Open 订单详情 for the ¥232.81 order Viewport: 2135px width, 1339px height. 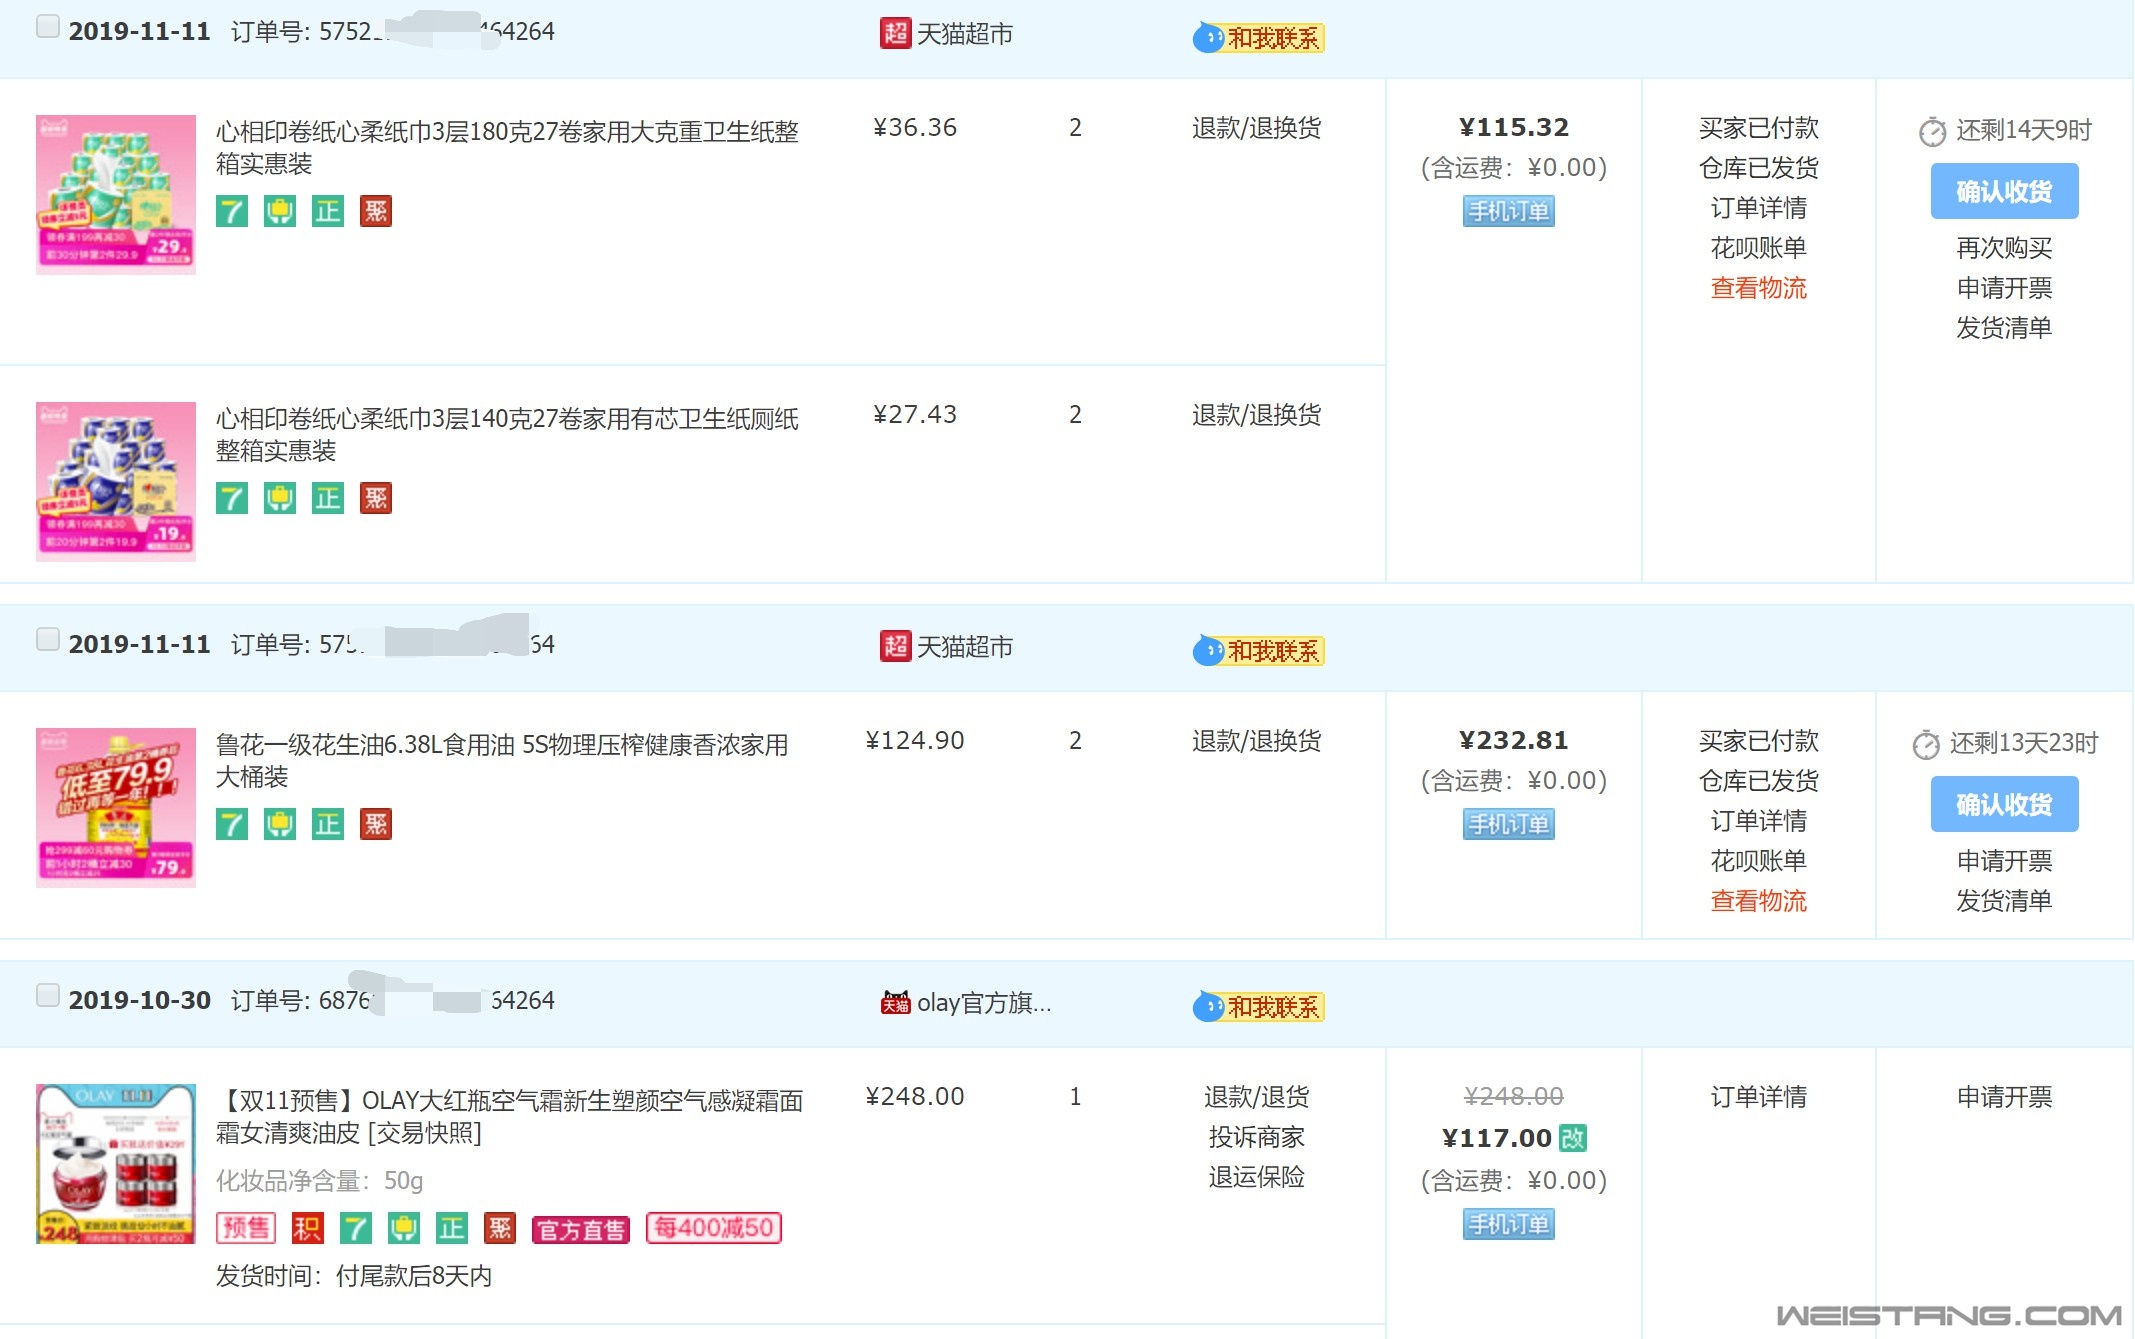point(1759,821)
